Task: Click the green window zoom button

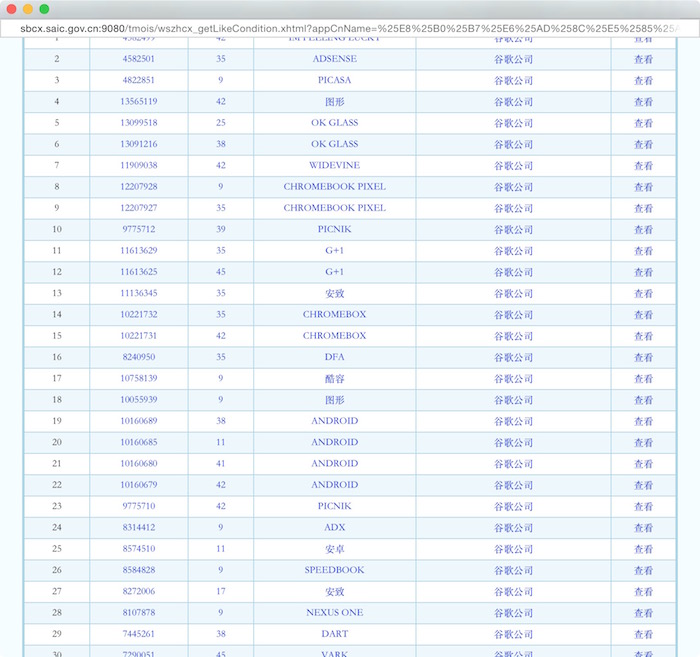Action: (44, 9)
